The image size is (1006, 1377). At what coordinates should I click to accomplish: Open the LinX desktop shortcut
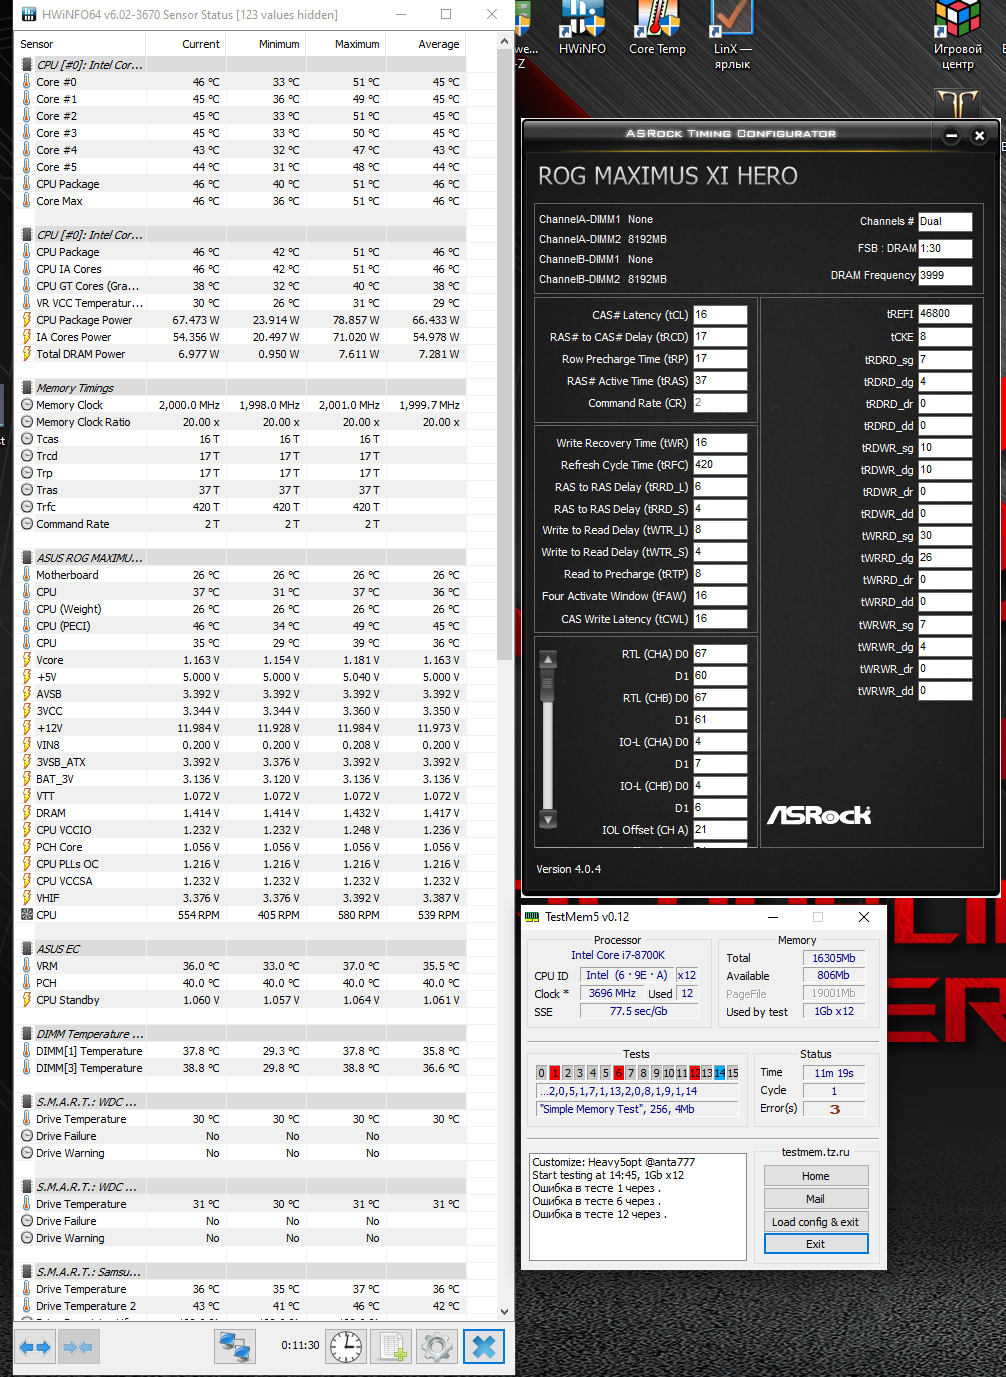coord(732,35)
